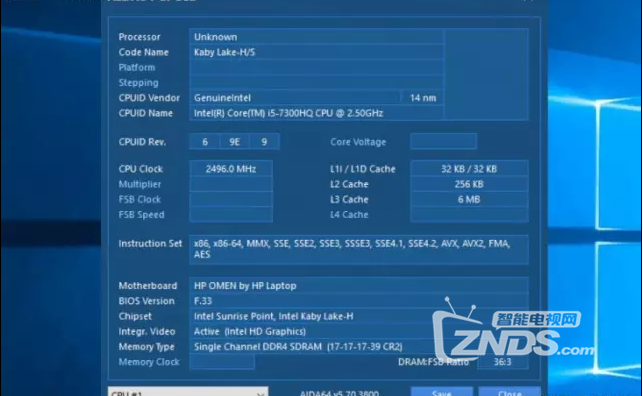Select the Memory Type label
643x396 pixels.
click(146, 347)
